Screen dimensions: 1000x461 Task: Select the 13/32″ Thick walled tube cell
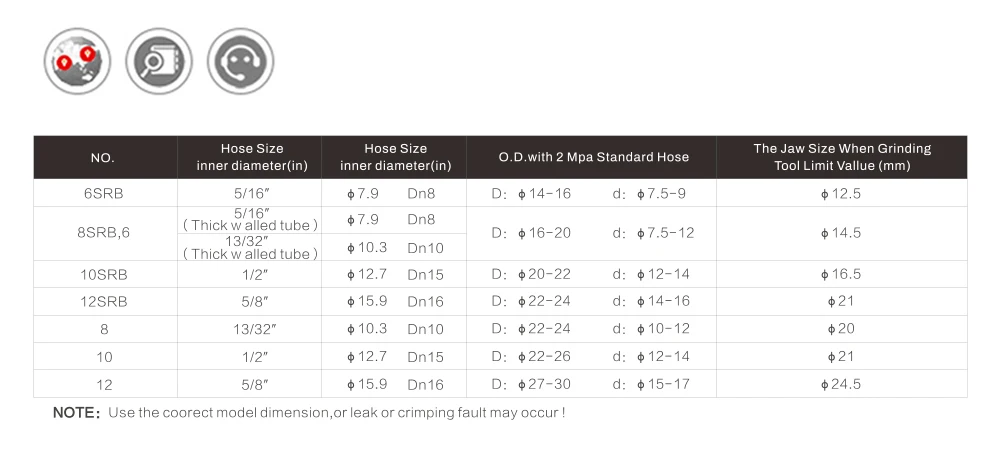249,247
